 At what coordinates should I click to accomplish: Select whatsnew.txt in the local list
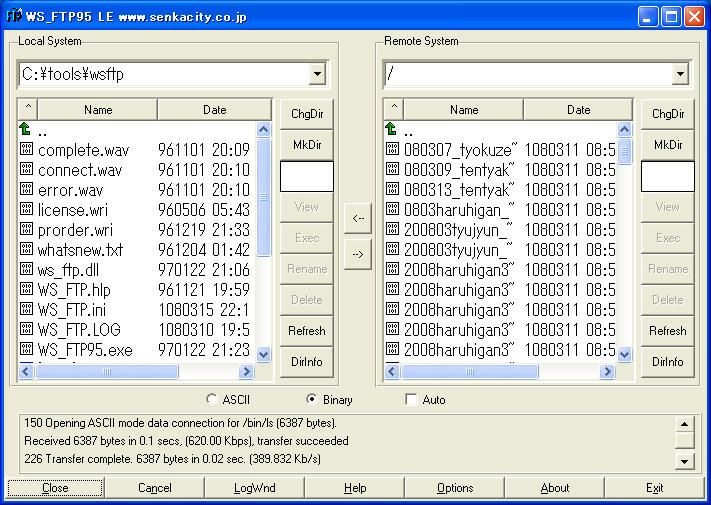pos(80,249)
